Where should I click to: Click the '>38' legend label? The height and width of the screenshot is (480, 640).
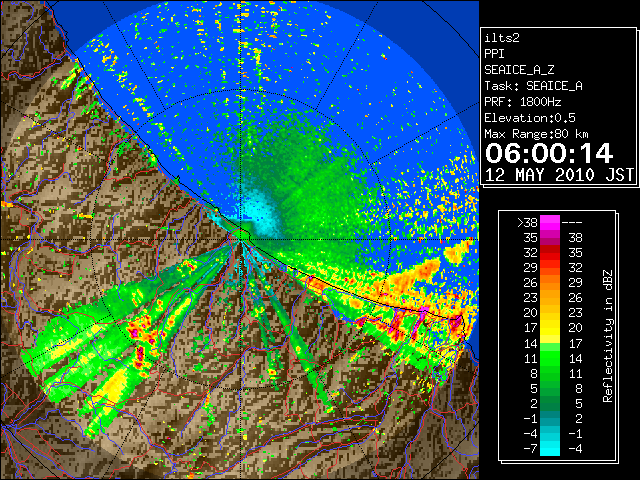[527, 223]
